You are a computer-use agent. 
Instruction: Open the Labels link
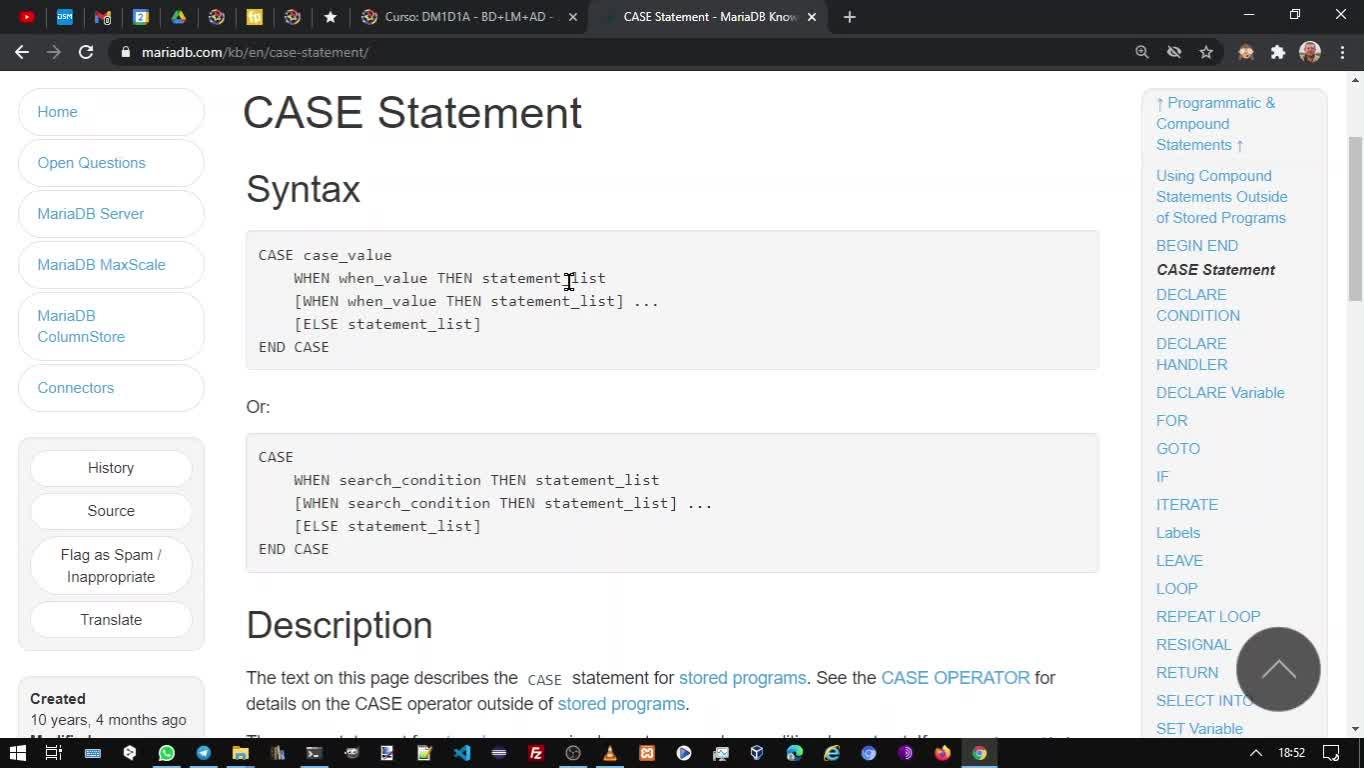[1178, 533]
